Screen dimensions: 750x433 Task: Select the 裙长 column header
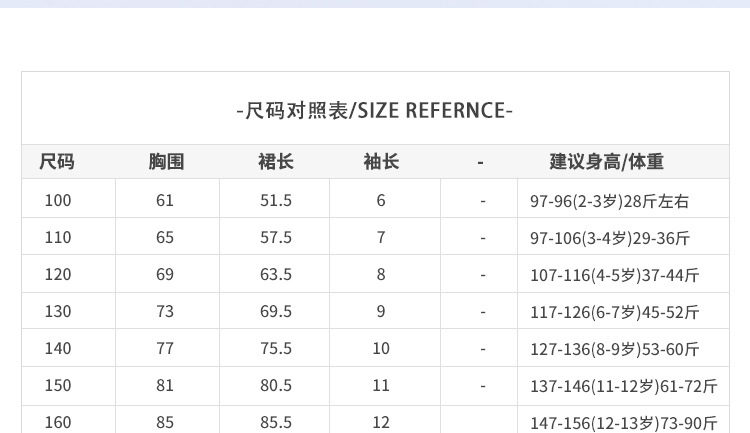[x=276, y=161]
